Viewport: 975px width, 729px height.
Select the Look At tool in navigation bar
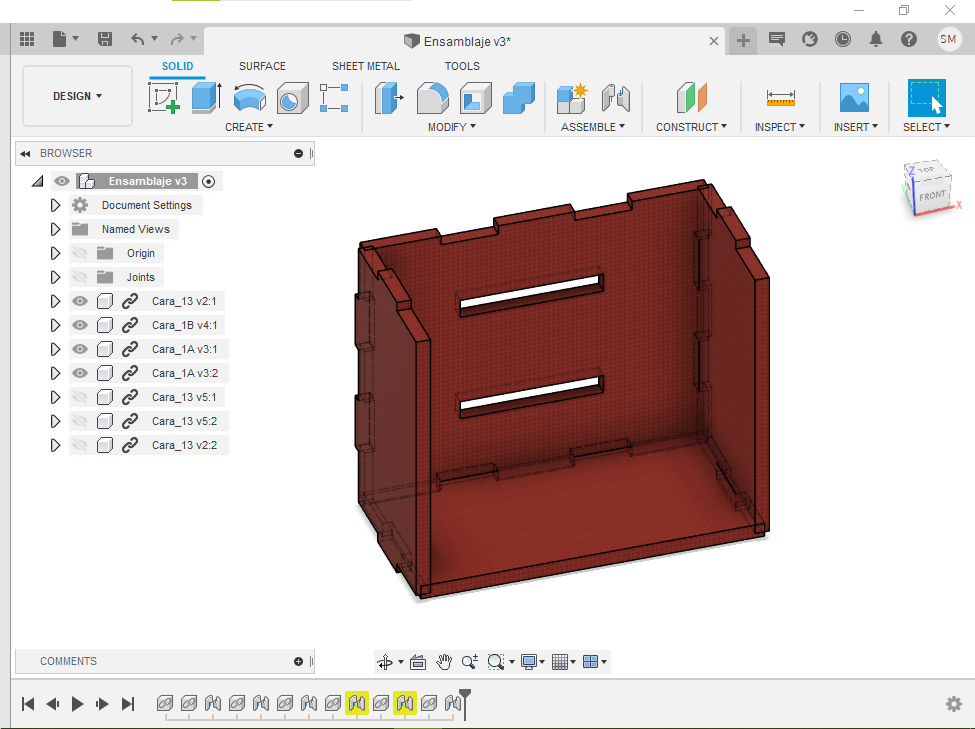tap(418, 662)
